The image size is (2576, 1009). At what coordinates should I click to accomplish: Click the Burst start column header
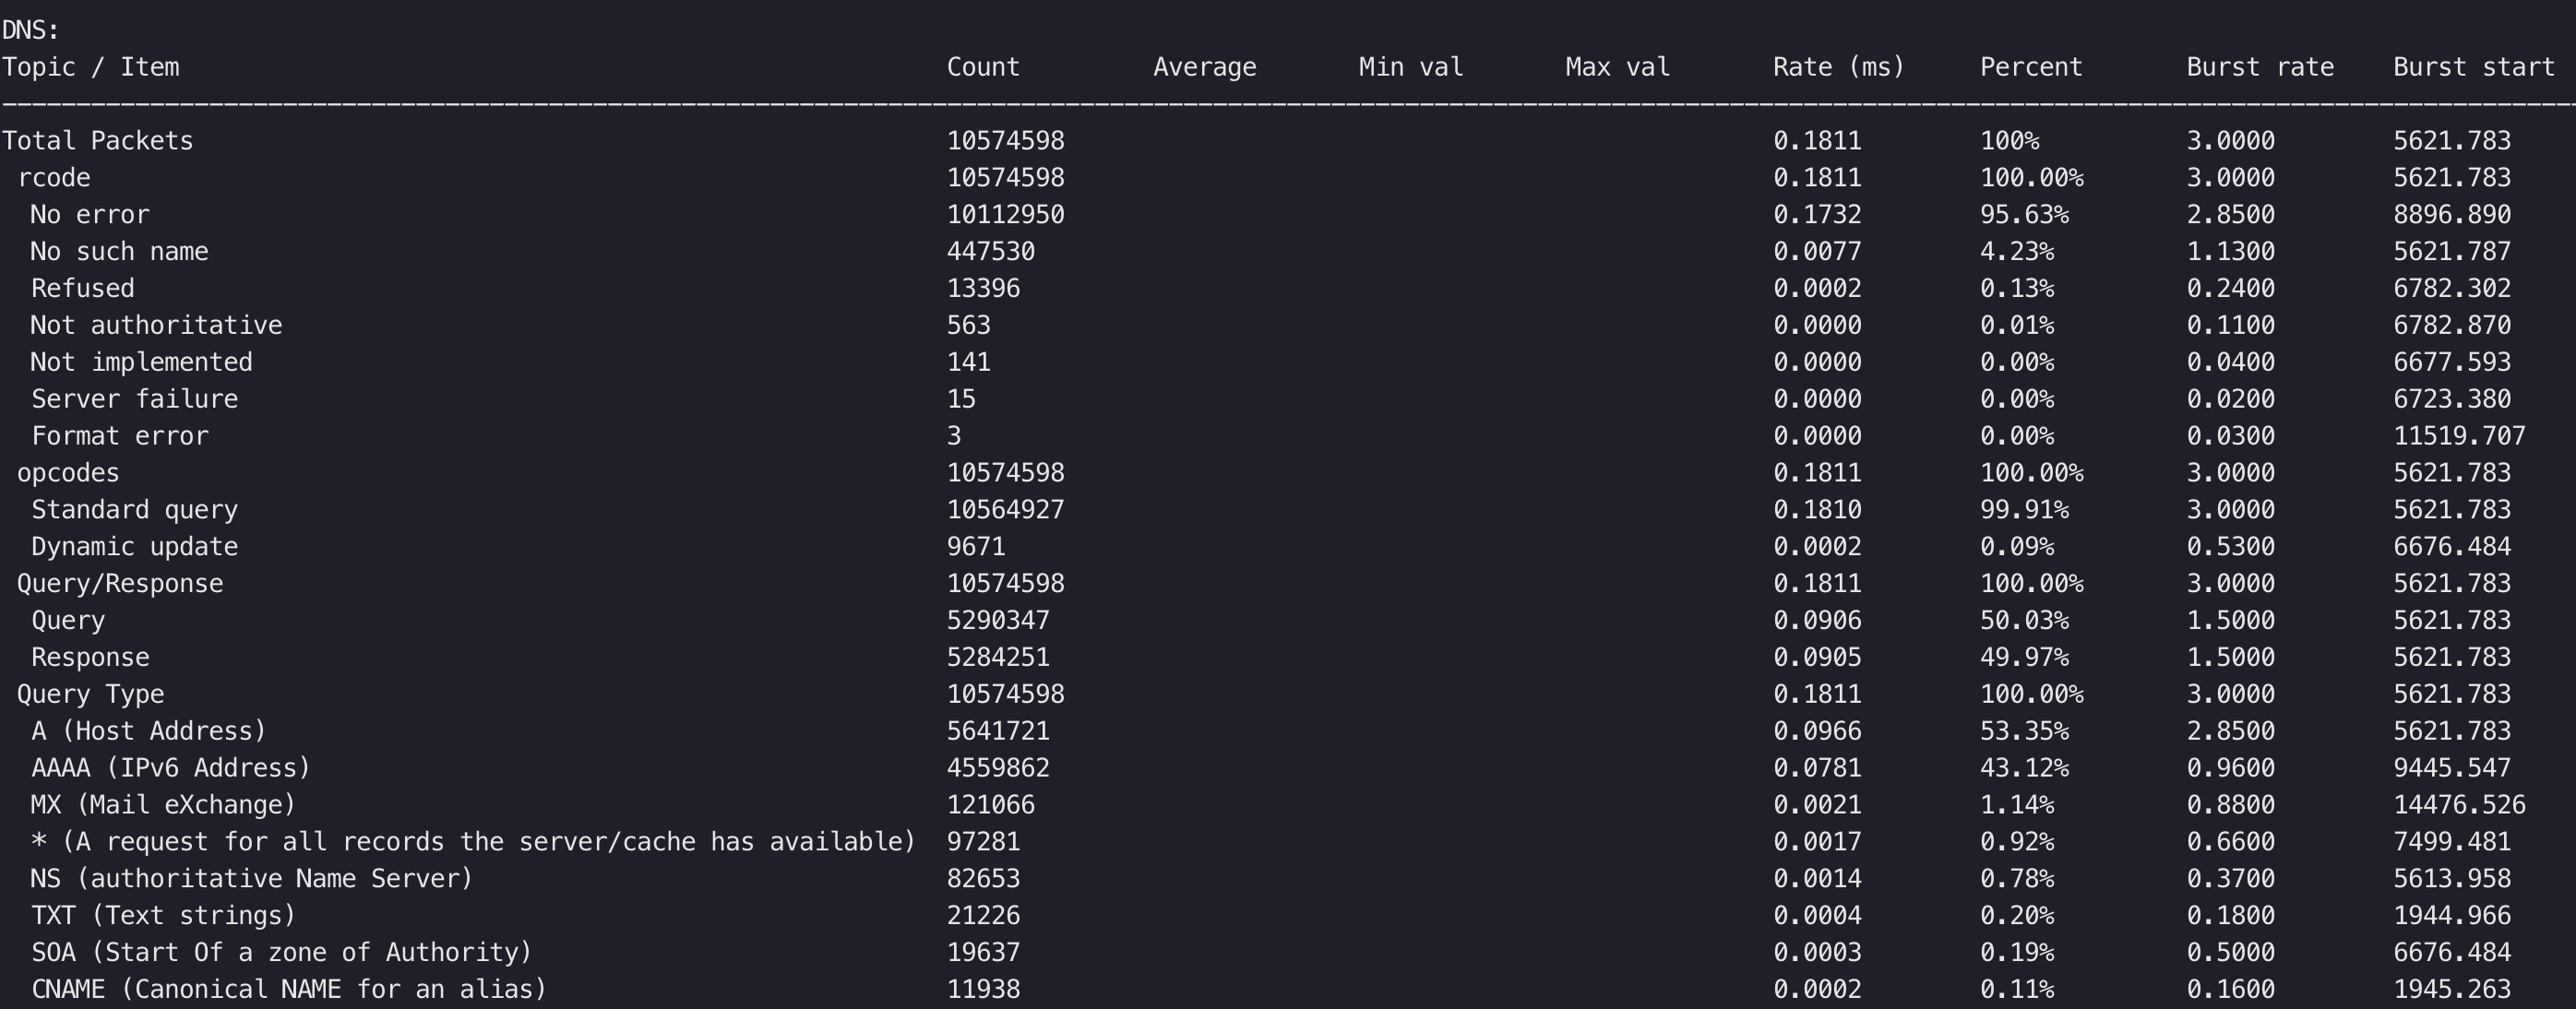[2473, 67]
